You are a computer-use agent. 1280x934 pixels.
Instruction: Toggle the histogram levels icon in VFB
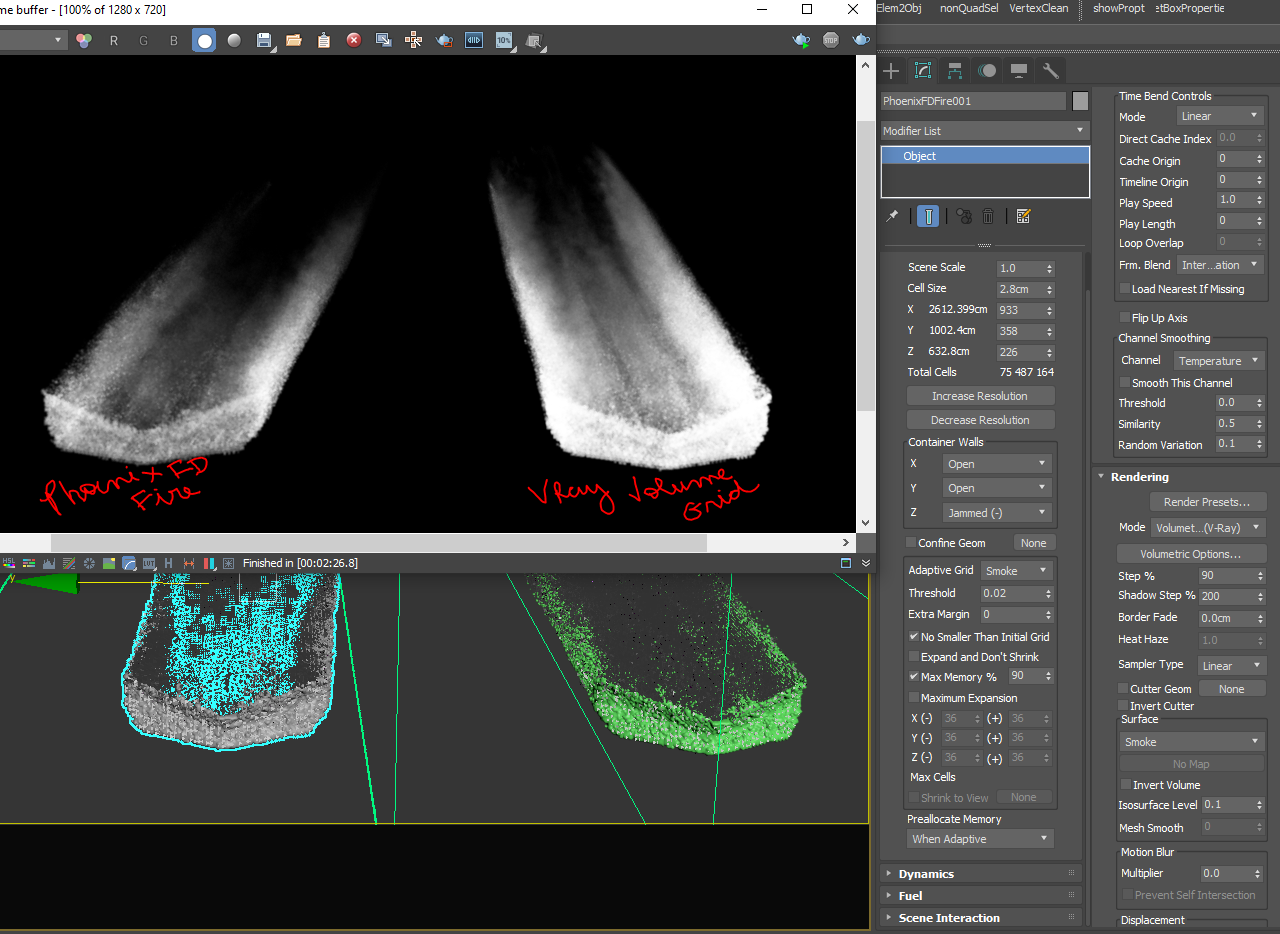pyautogui.click(x=47, y=563)
